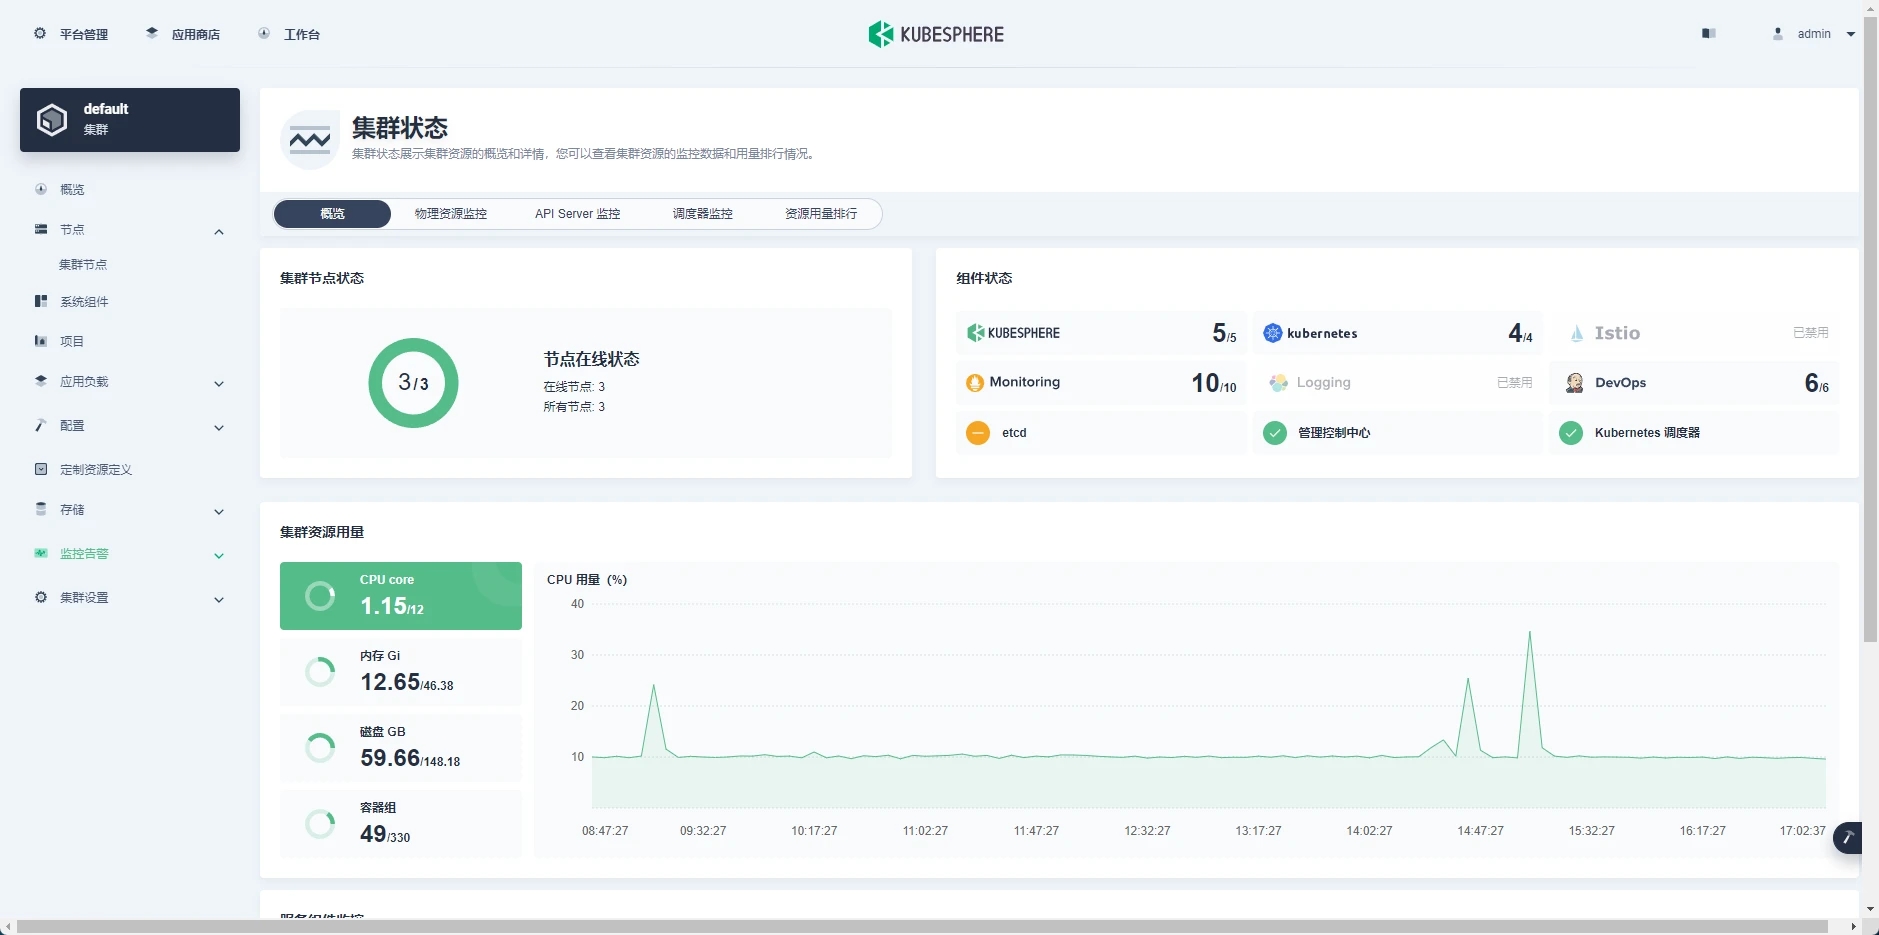Select the 概览 tab
The height and width of the screenshot is (935, 1879).
pyautogui.click(x=332, y=214)
